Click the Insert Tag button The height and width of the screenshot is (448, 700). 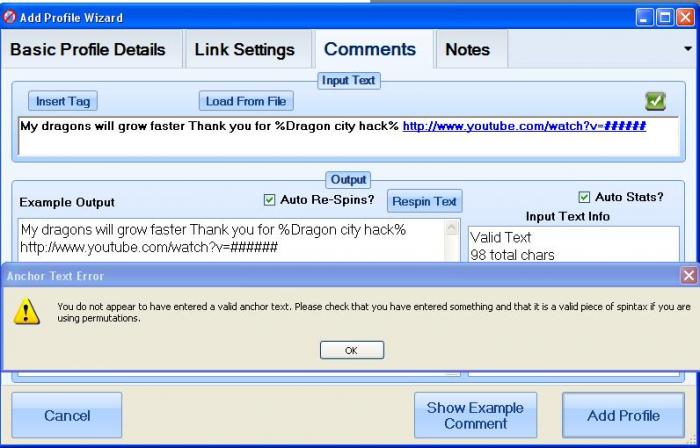pos(63,101)
